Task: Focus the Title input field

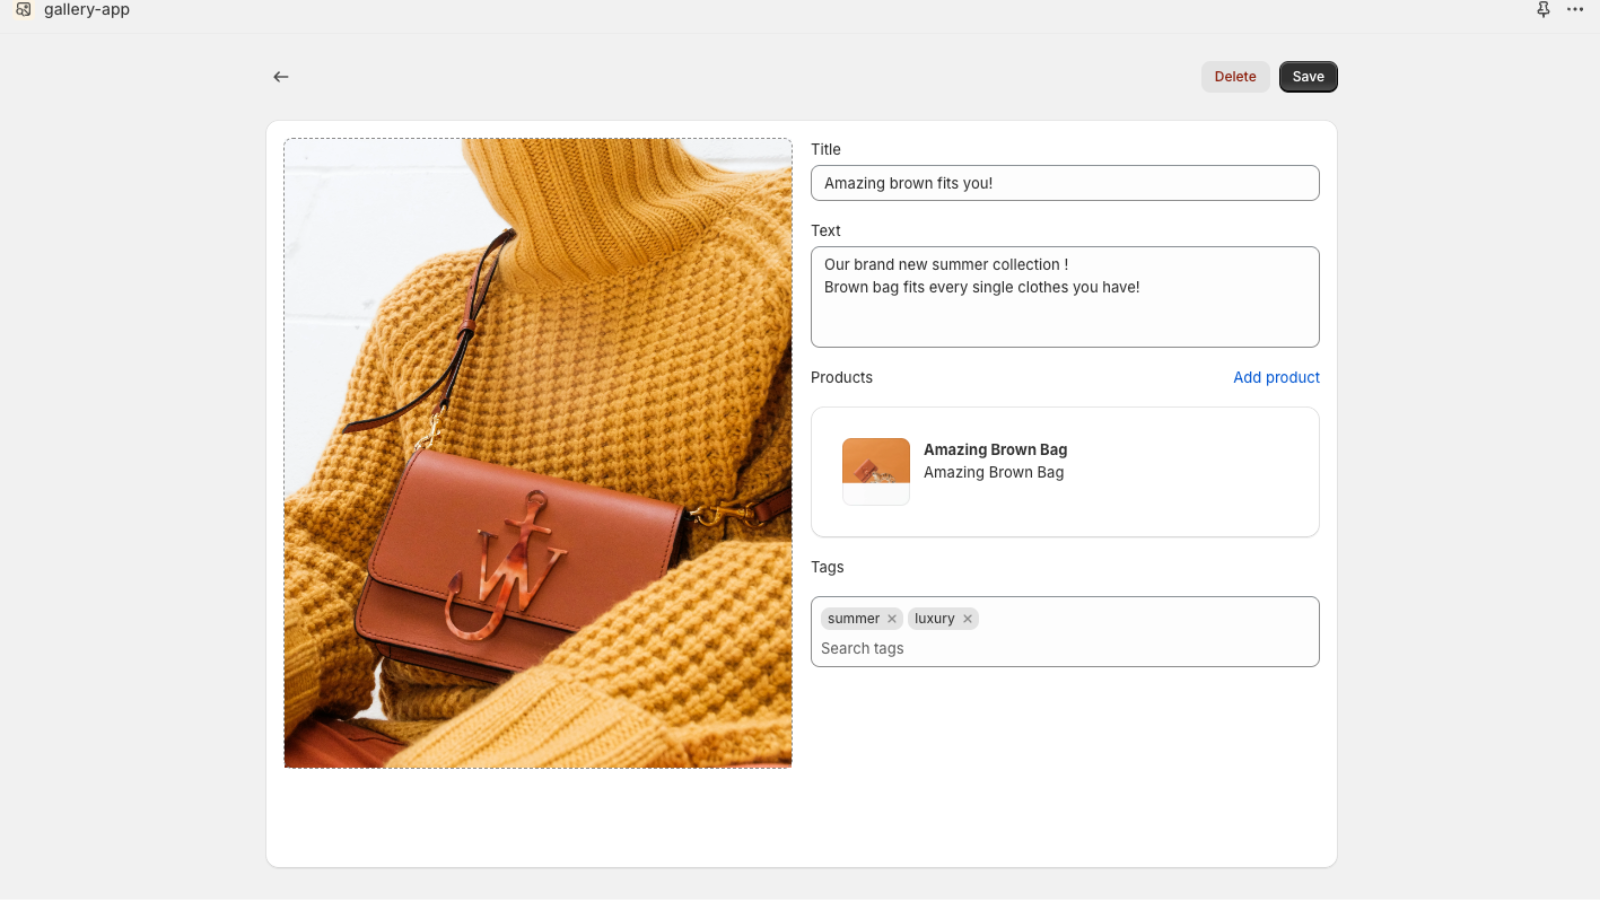Action: 1064,183
